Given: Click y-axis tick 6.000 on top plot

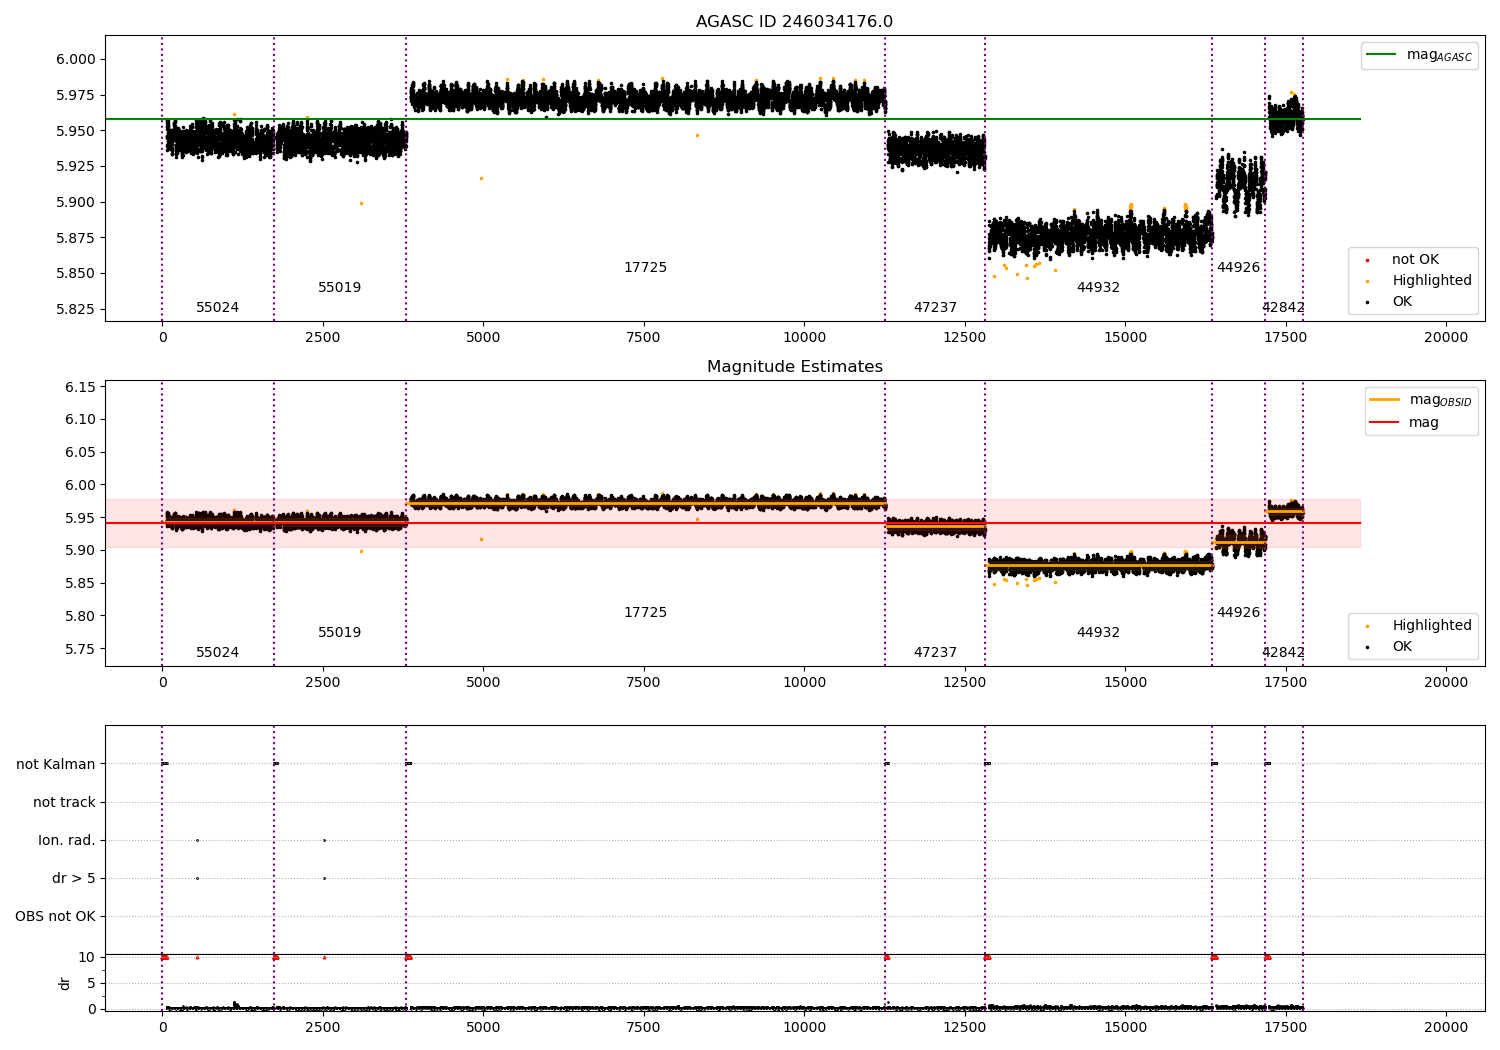Looking at the screenshot, I should coord(76,59).
